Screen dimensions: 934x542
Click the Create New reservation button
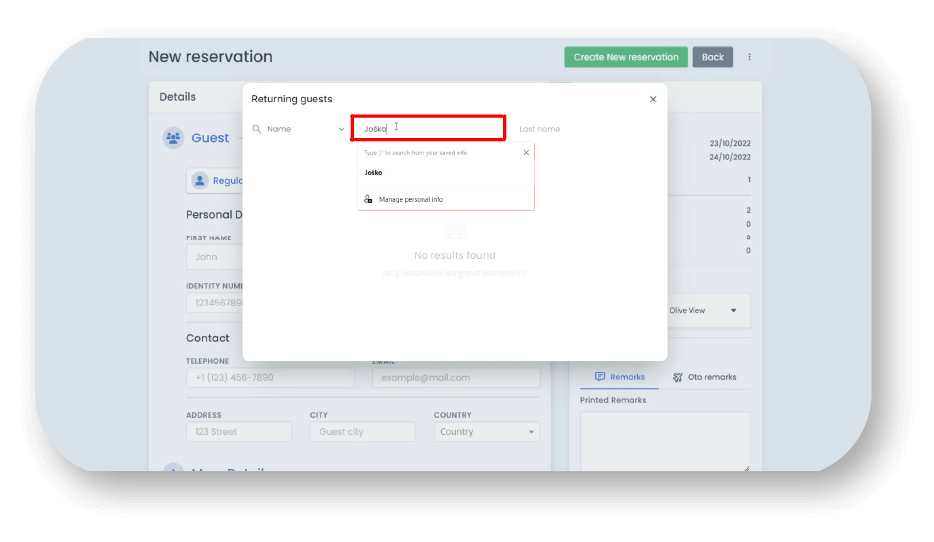(x=625, y=57)
